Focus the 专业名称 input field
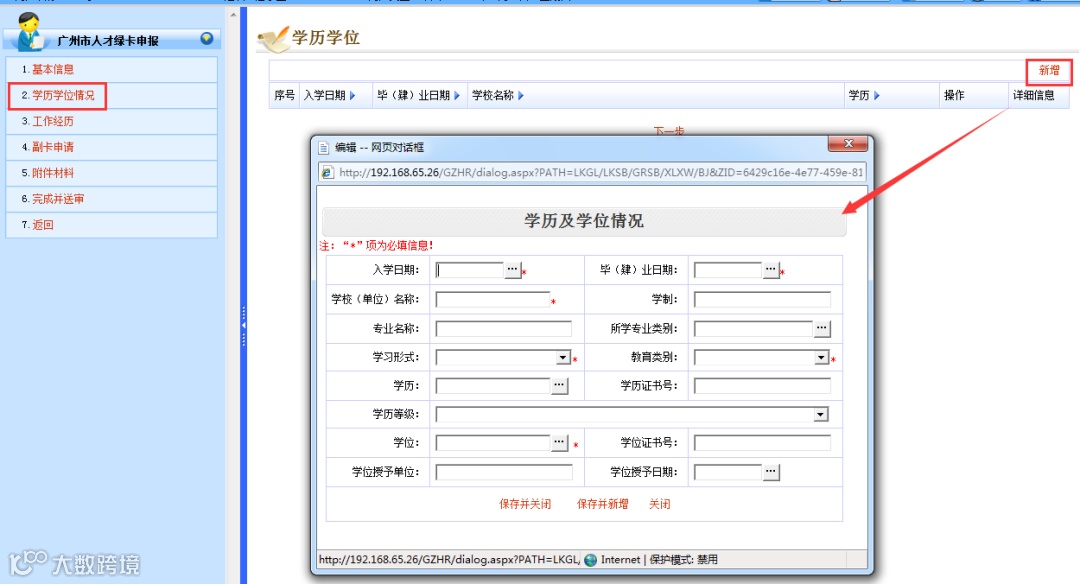1080x584 pixels. click(x=503, y=328)
